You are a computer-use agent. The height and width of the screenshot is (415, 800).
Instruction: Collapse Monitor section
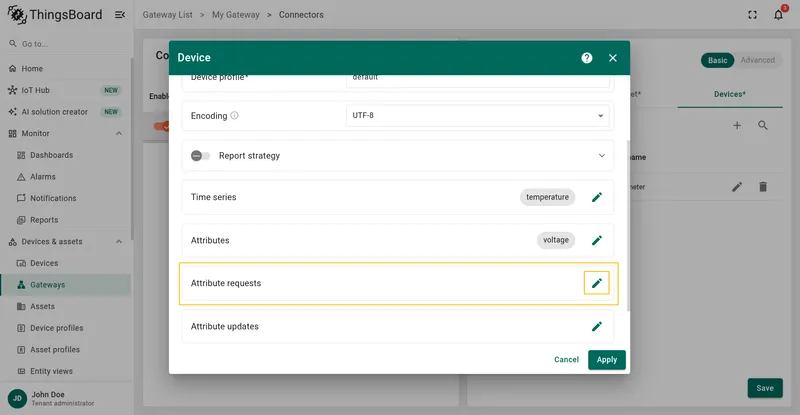click(x=118, y=133)
